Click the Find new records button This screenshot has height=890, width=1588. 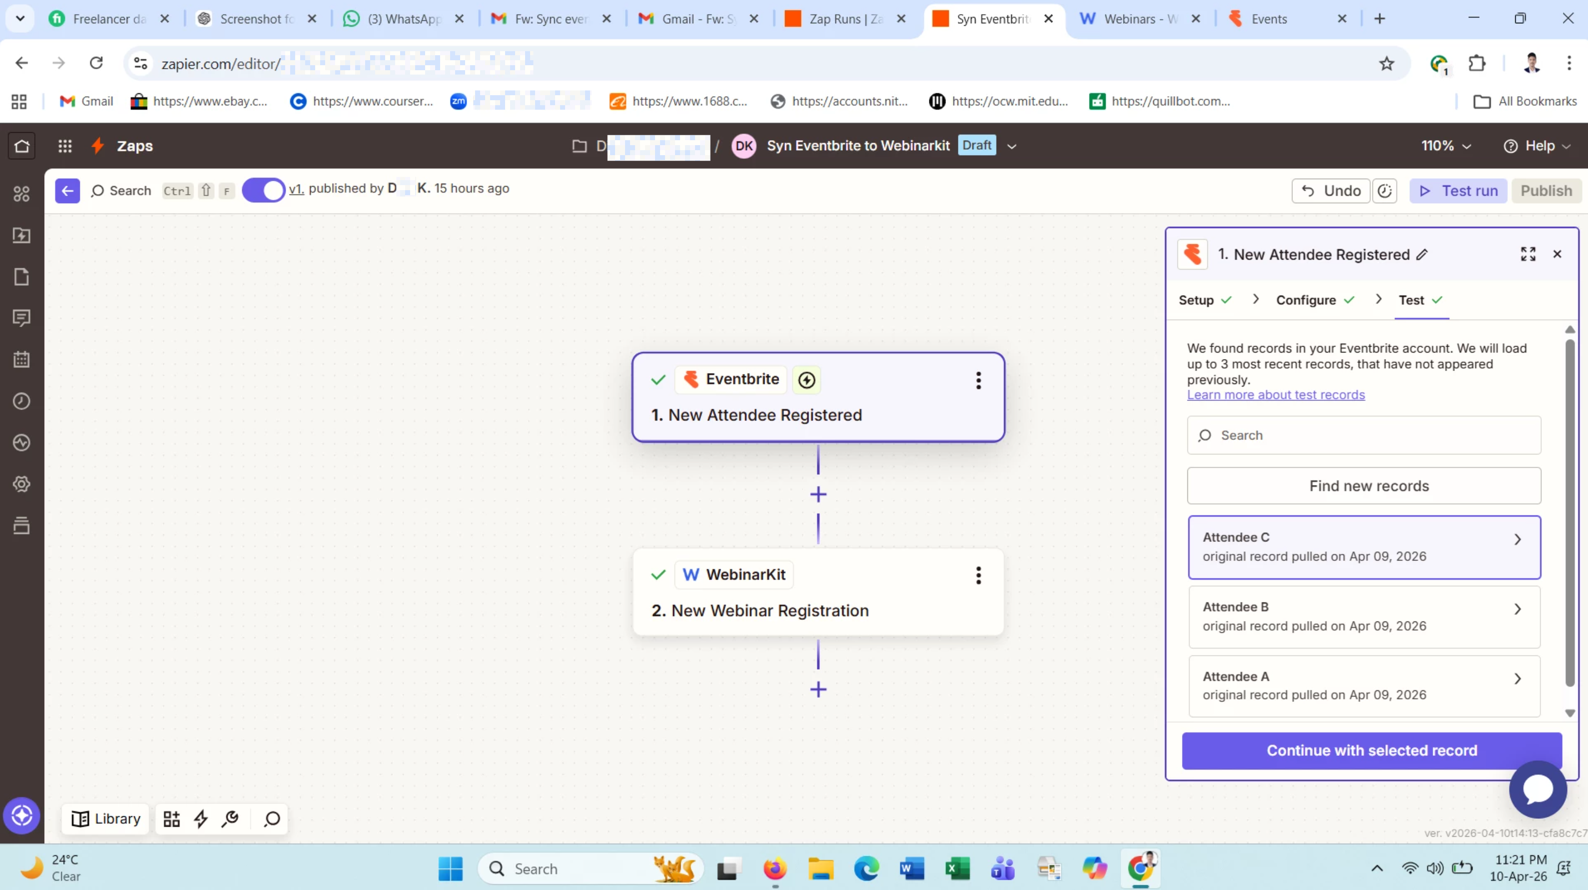click(1363, 486)
